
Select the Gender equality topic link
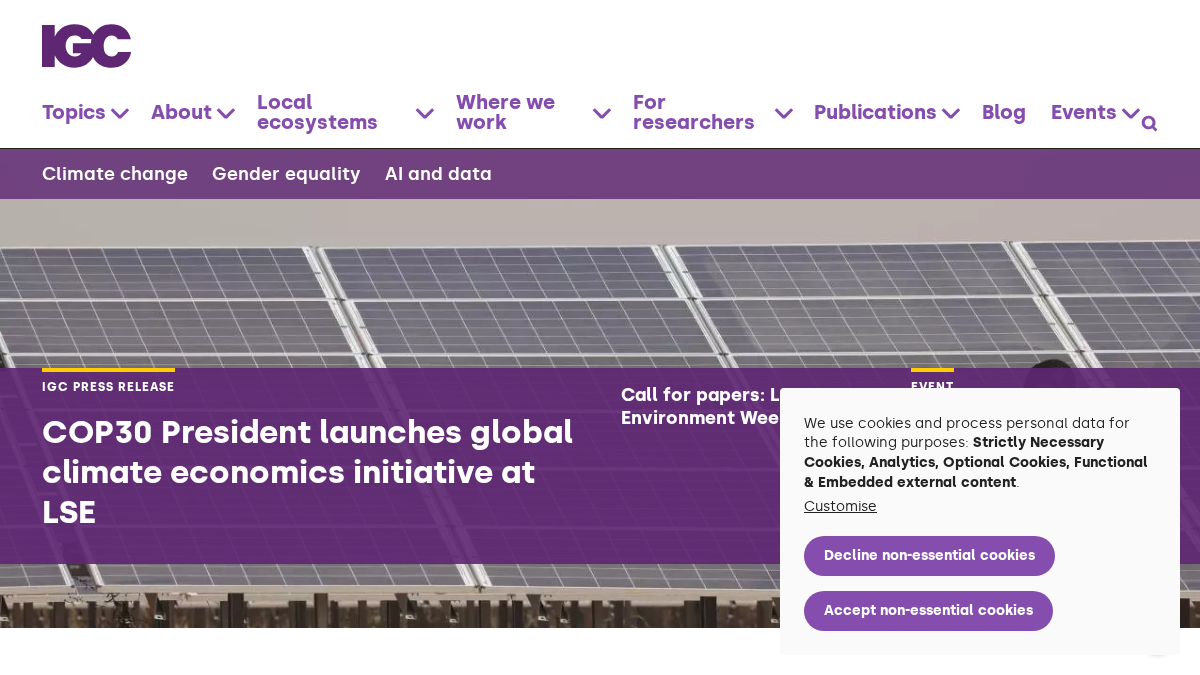(x=286, y=174)
